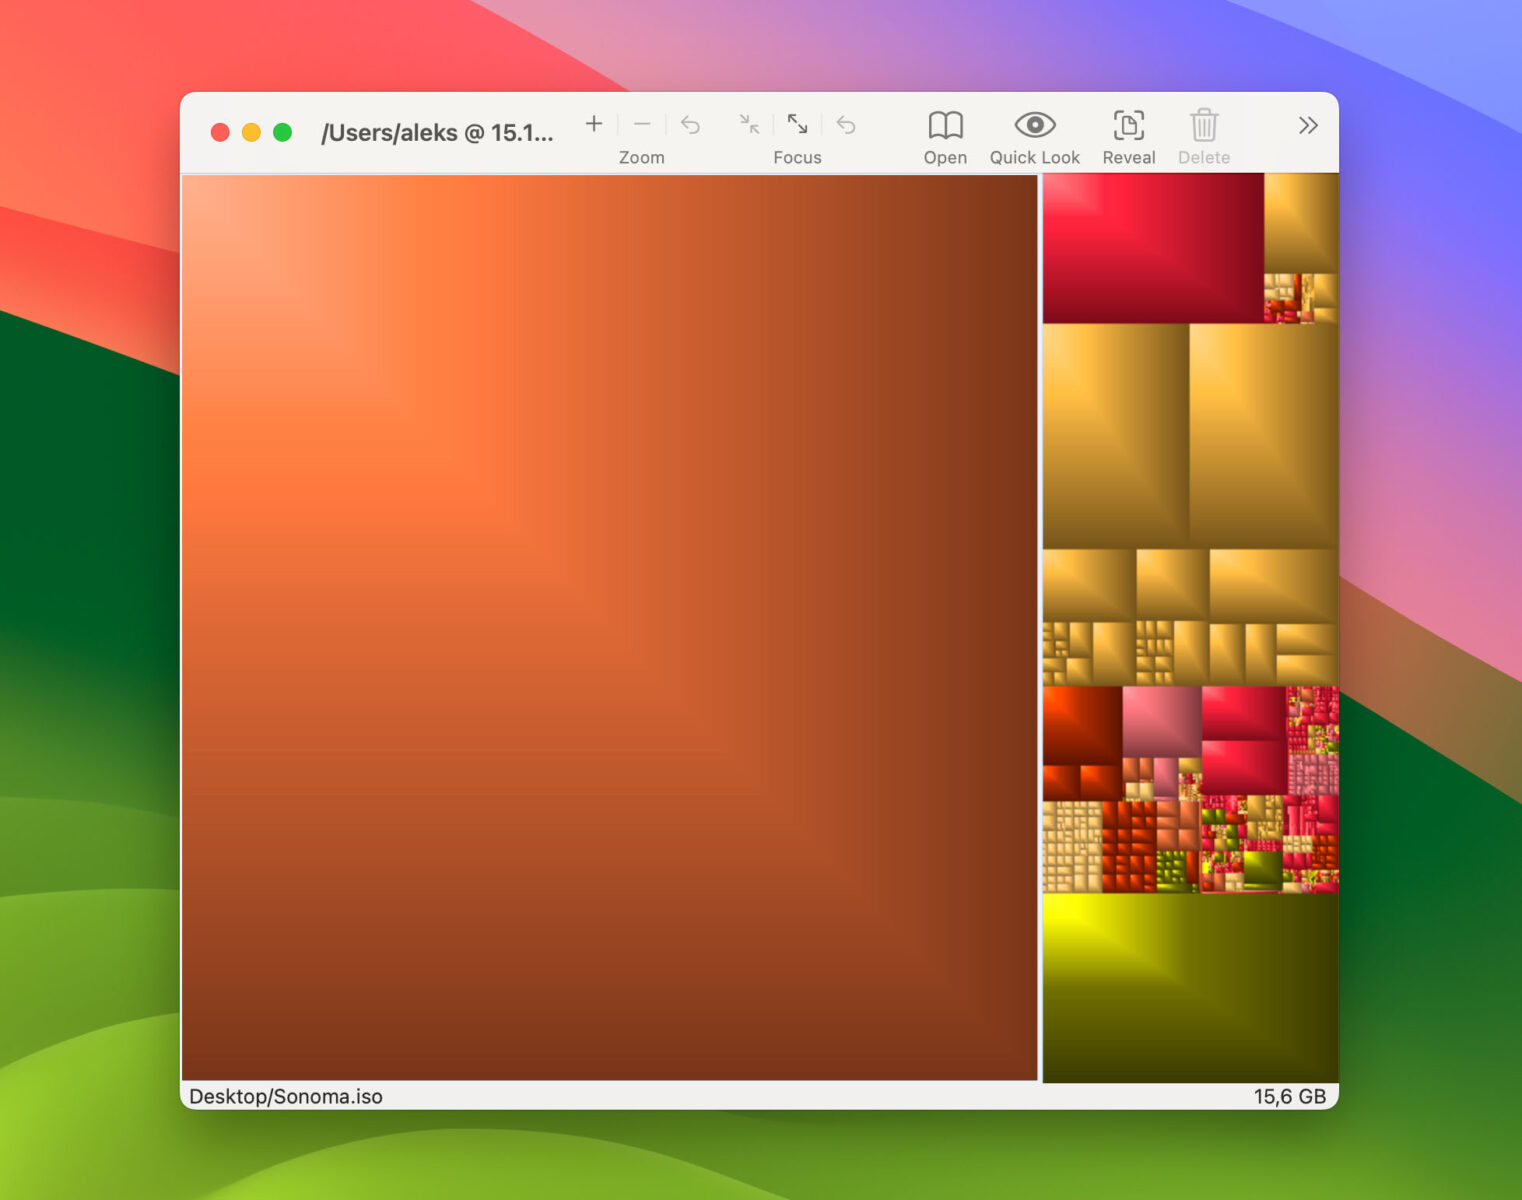Screen dimensions: 1522x1200
Task: Open the selected file with the Open icon
Action: coord(944,126)
